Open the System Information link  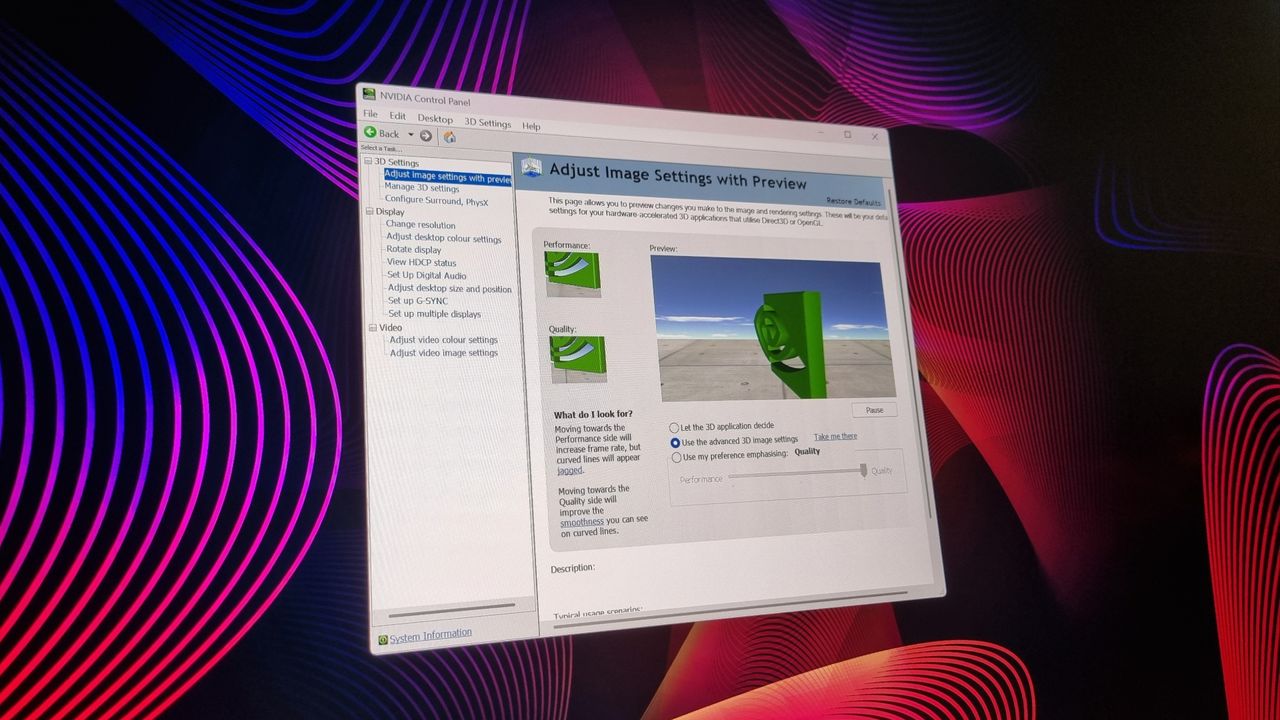pyautogui.click(x=430, y=636)
